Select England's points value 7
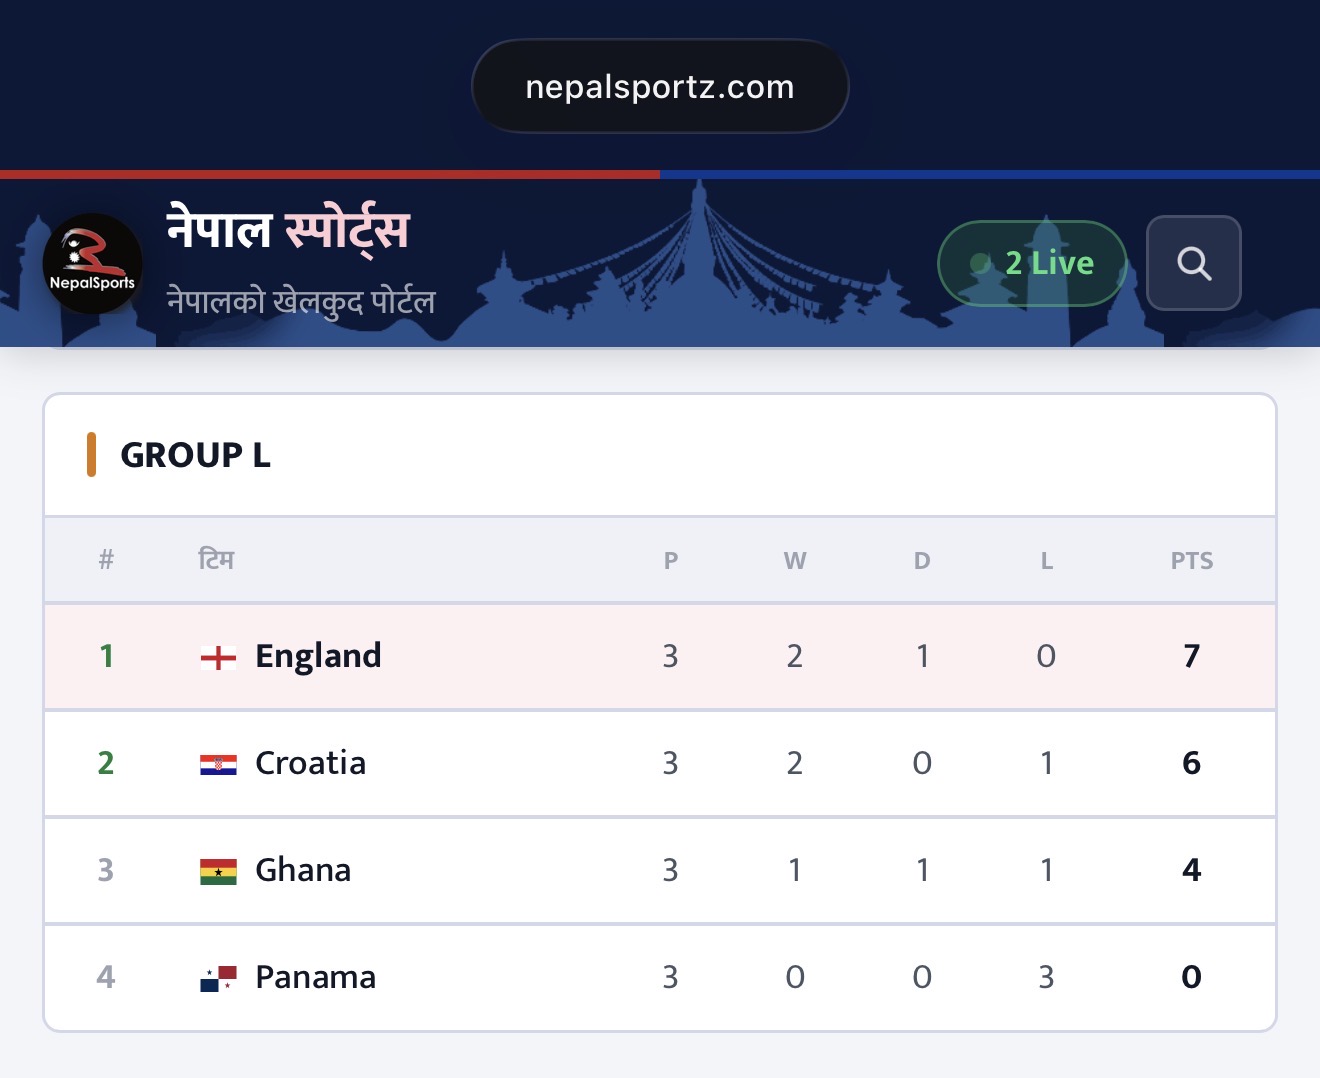This screenshot has width=1320, height=1078. (1191, 656)
